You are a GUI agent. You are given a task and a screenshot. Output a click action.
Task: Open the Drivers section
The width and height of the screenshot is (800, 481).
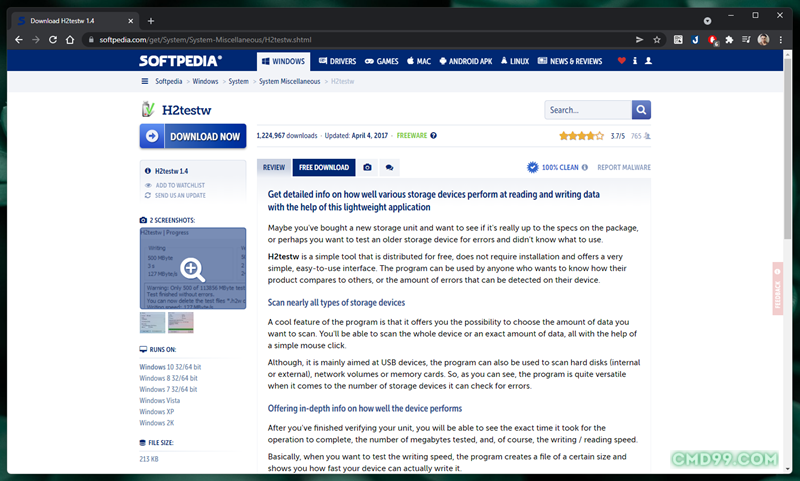337,61
